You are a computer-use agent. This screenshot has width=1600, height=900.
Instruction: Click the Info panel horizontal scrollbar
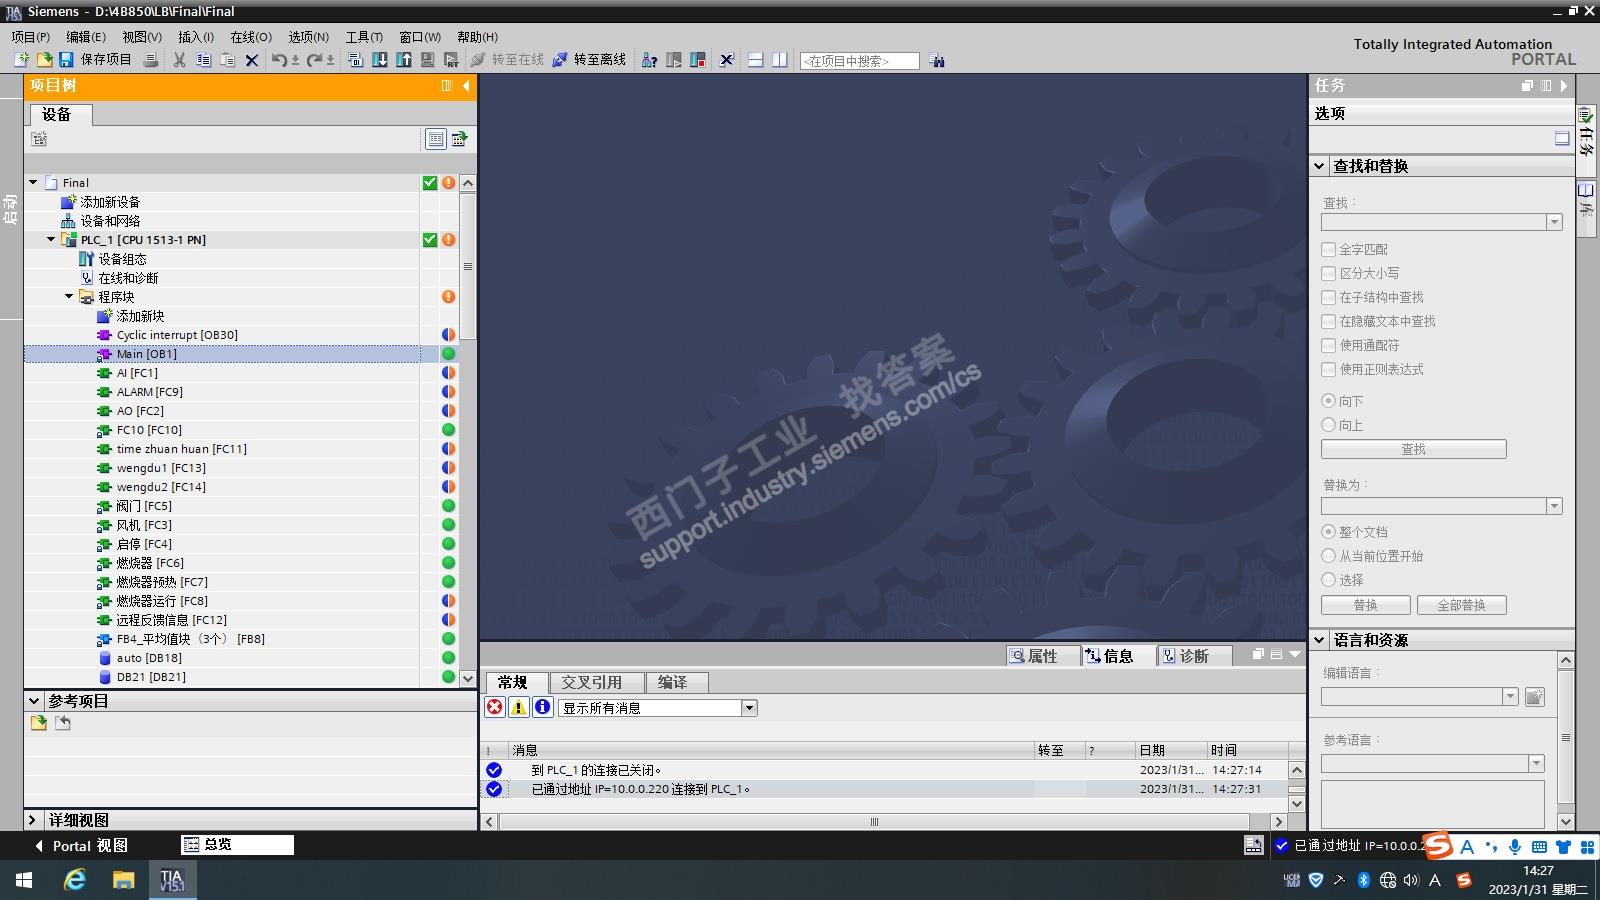click(x=875, y=822)
